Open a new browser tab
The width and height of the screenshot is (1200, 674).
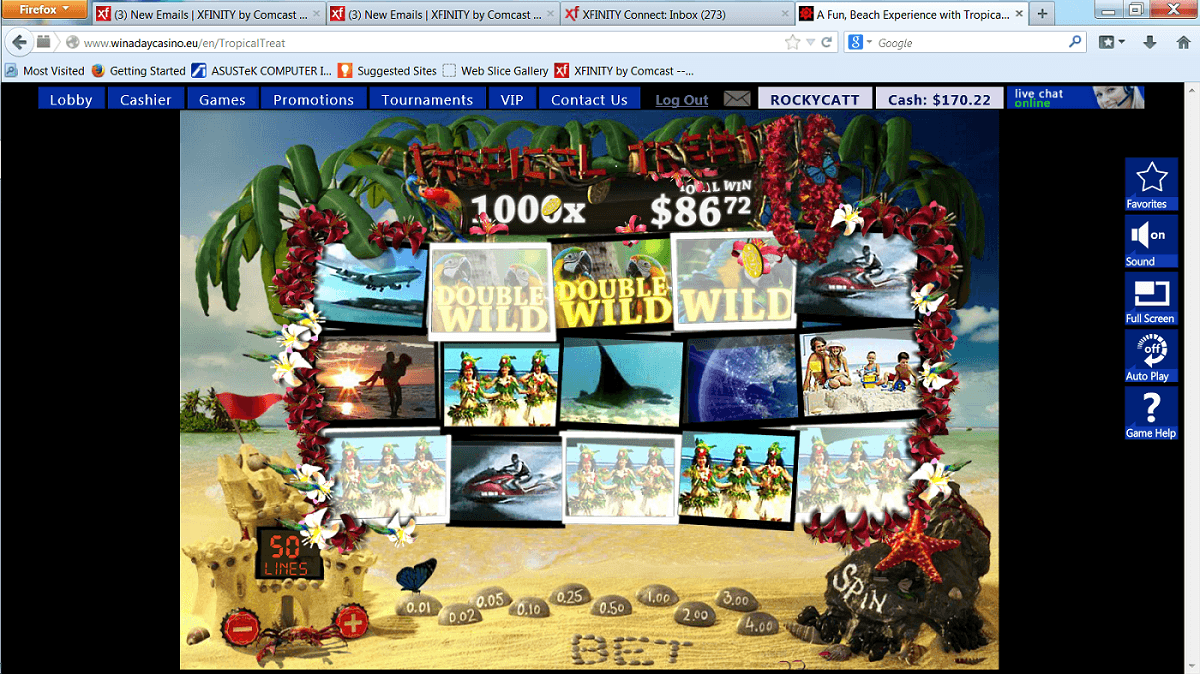[x=1042, y=14]
